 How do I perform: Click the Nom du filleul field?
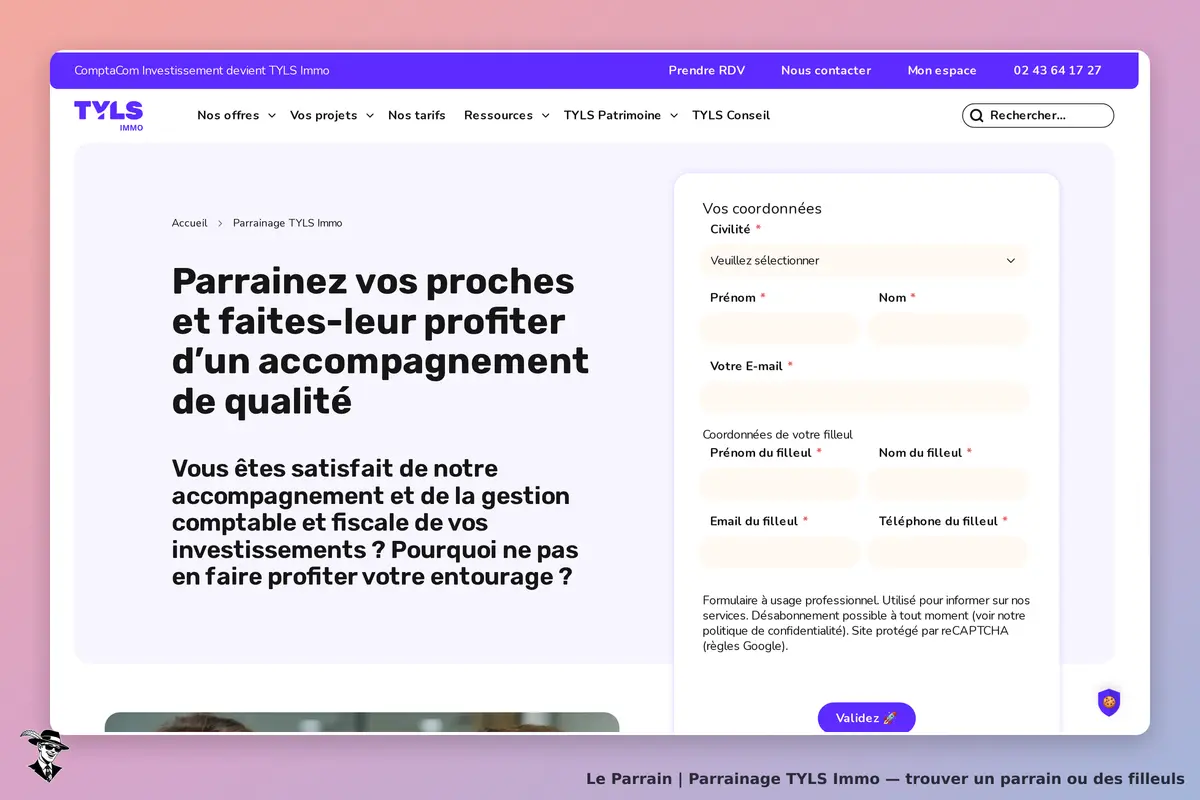pos(948,484)
